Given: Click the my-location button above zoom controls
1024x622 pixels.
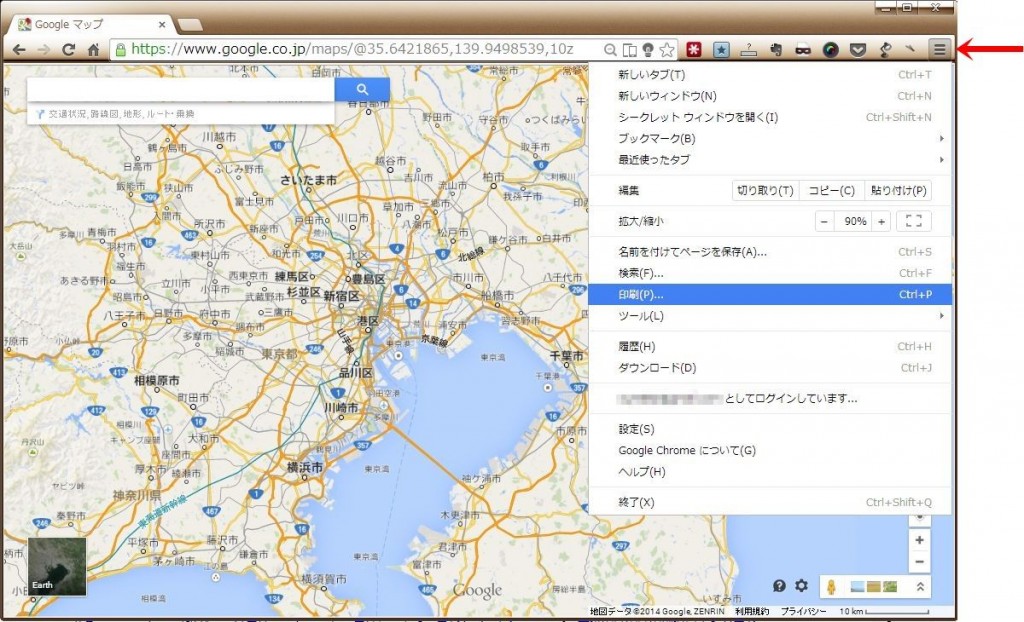Looking at the screenshot, I should click(x=920, y=517).
